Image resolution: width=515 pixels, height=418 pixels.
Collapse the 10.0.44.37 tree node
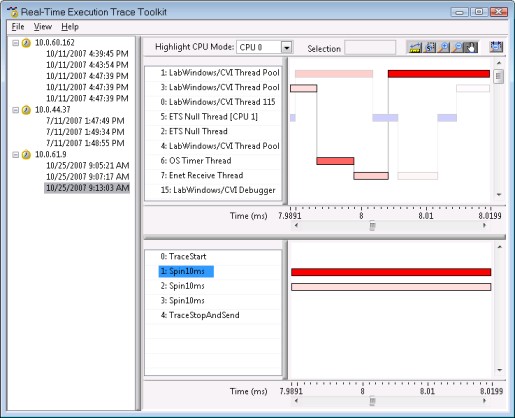point(15,110)
